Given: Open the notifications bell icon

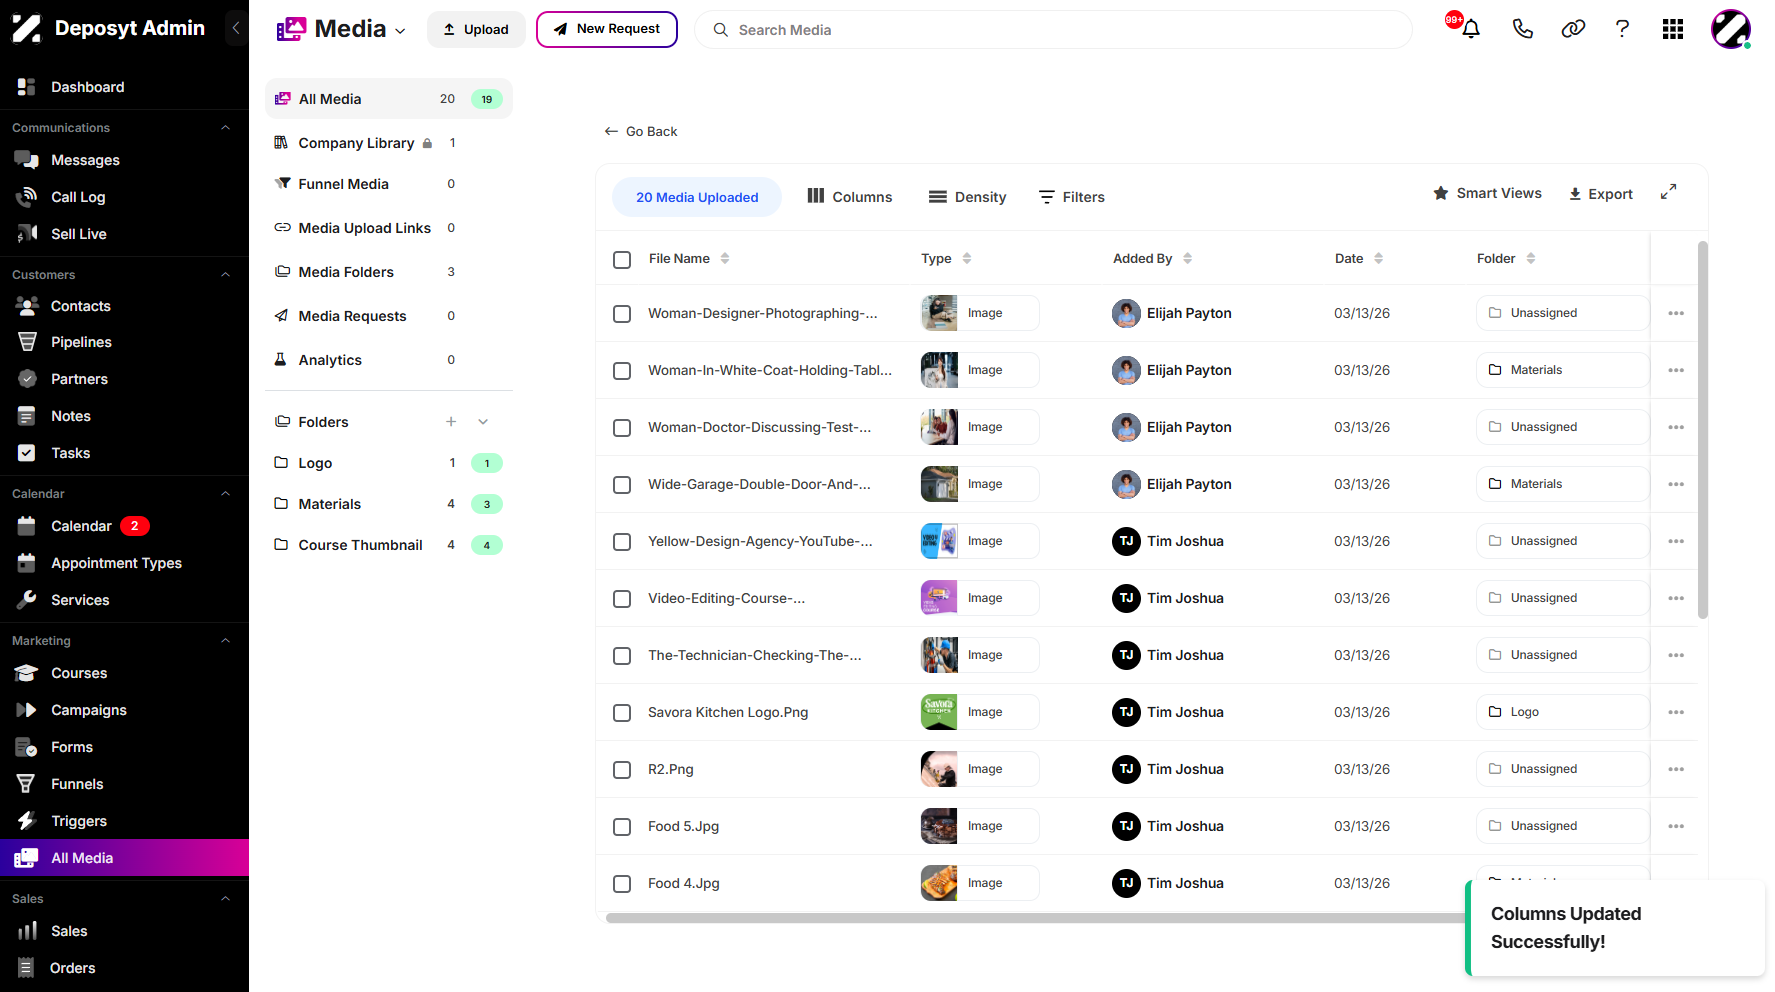Looking at the screenshot, I should pos(1470,29).
